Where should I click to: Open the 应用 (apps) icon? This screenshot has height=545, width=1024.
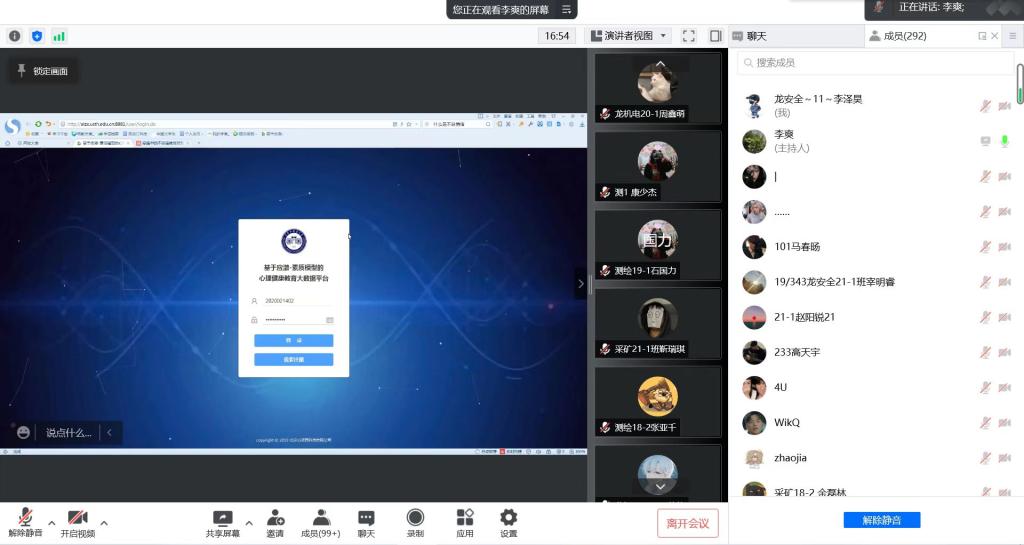click(465, 522)
